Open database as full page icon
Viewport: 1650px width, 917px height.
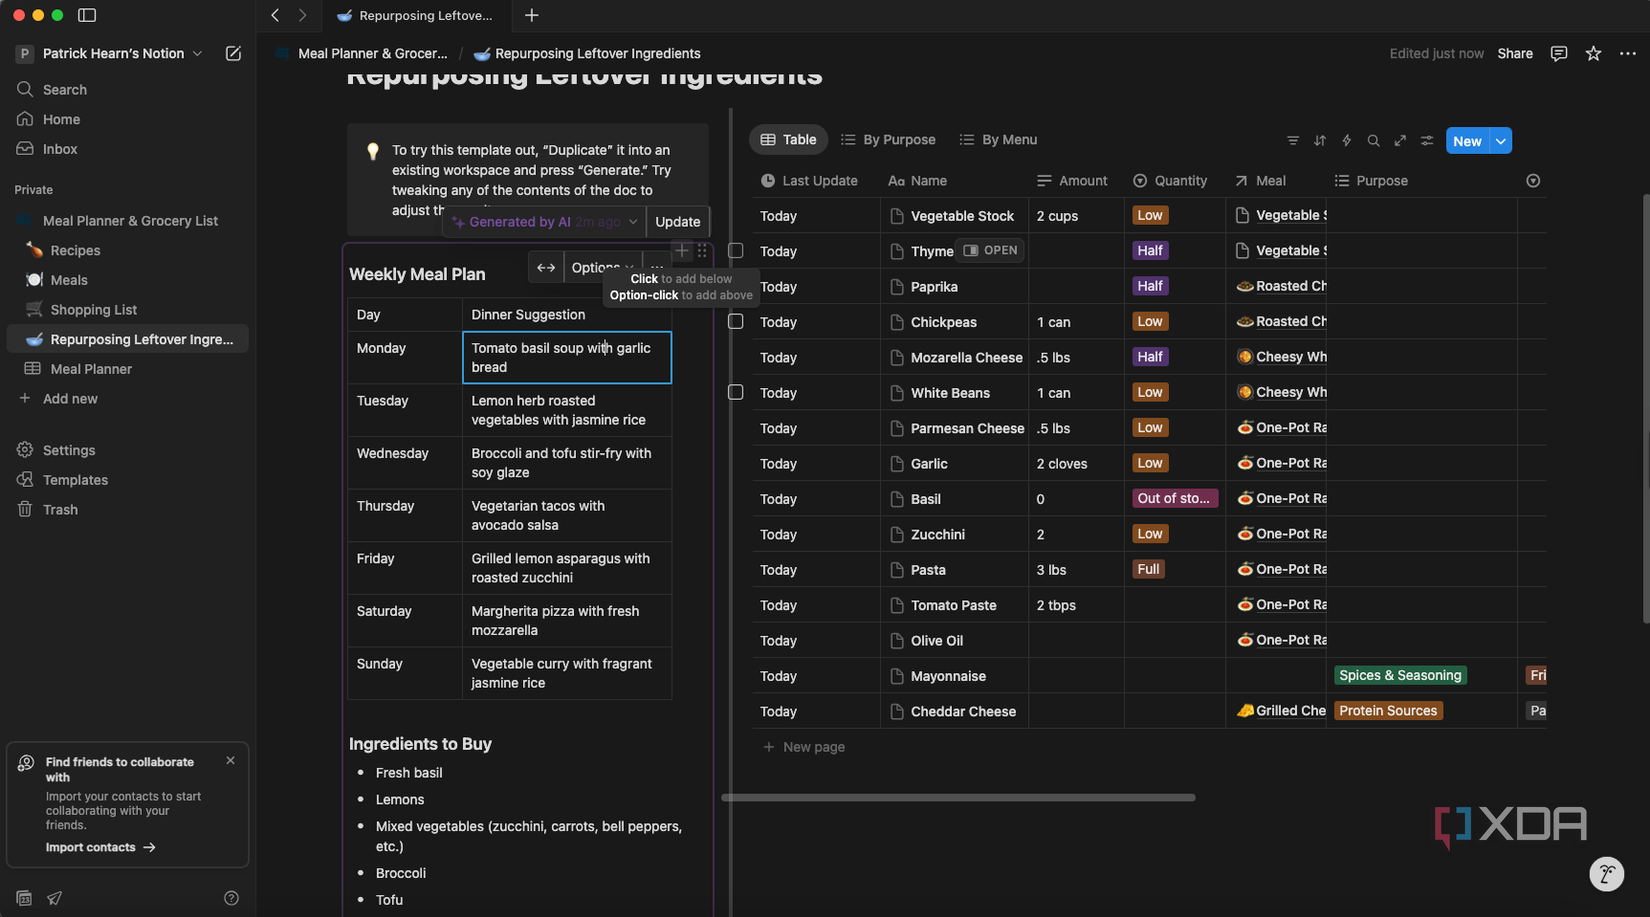coord(1400,140)
